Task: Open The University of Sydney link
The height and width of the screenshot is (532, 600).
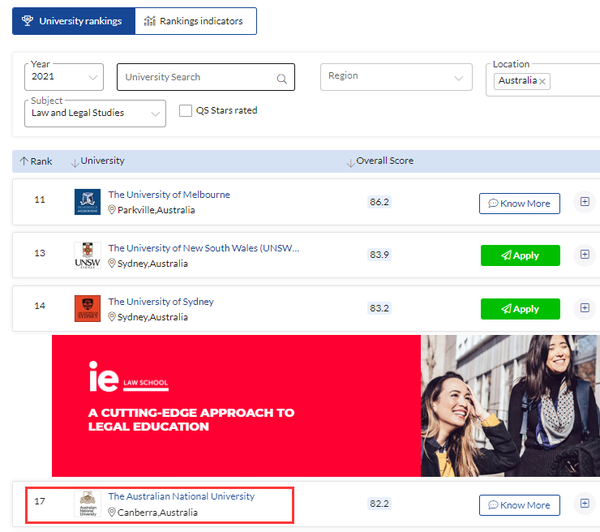Action: click(161, 302)
